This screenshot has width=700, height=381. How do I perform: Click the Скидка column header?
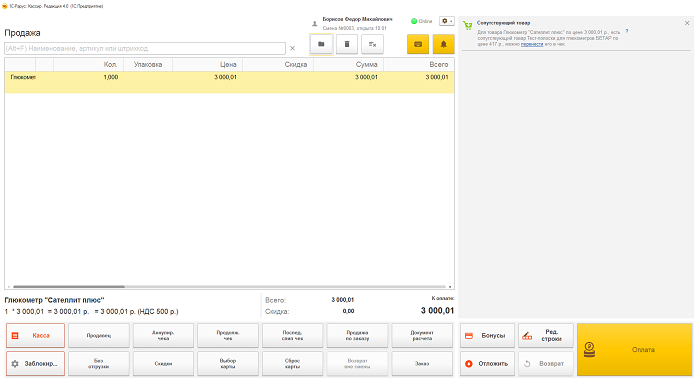278,64
